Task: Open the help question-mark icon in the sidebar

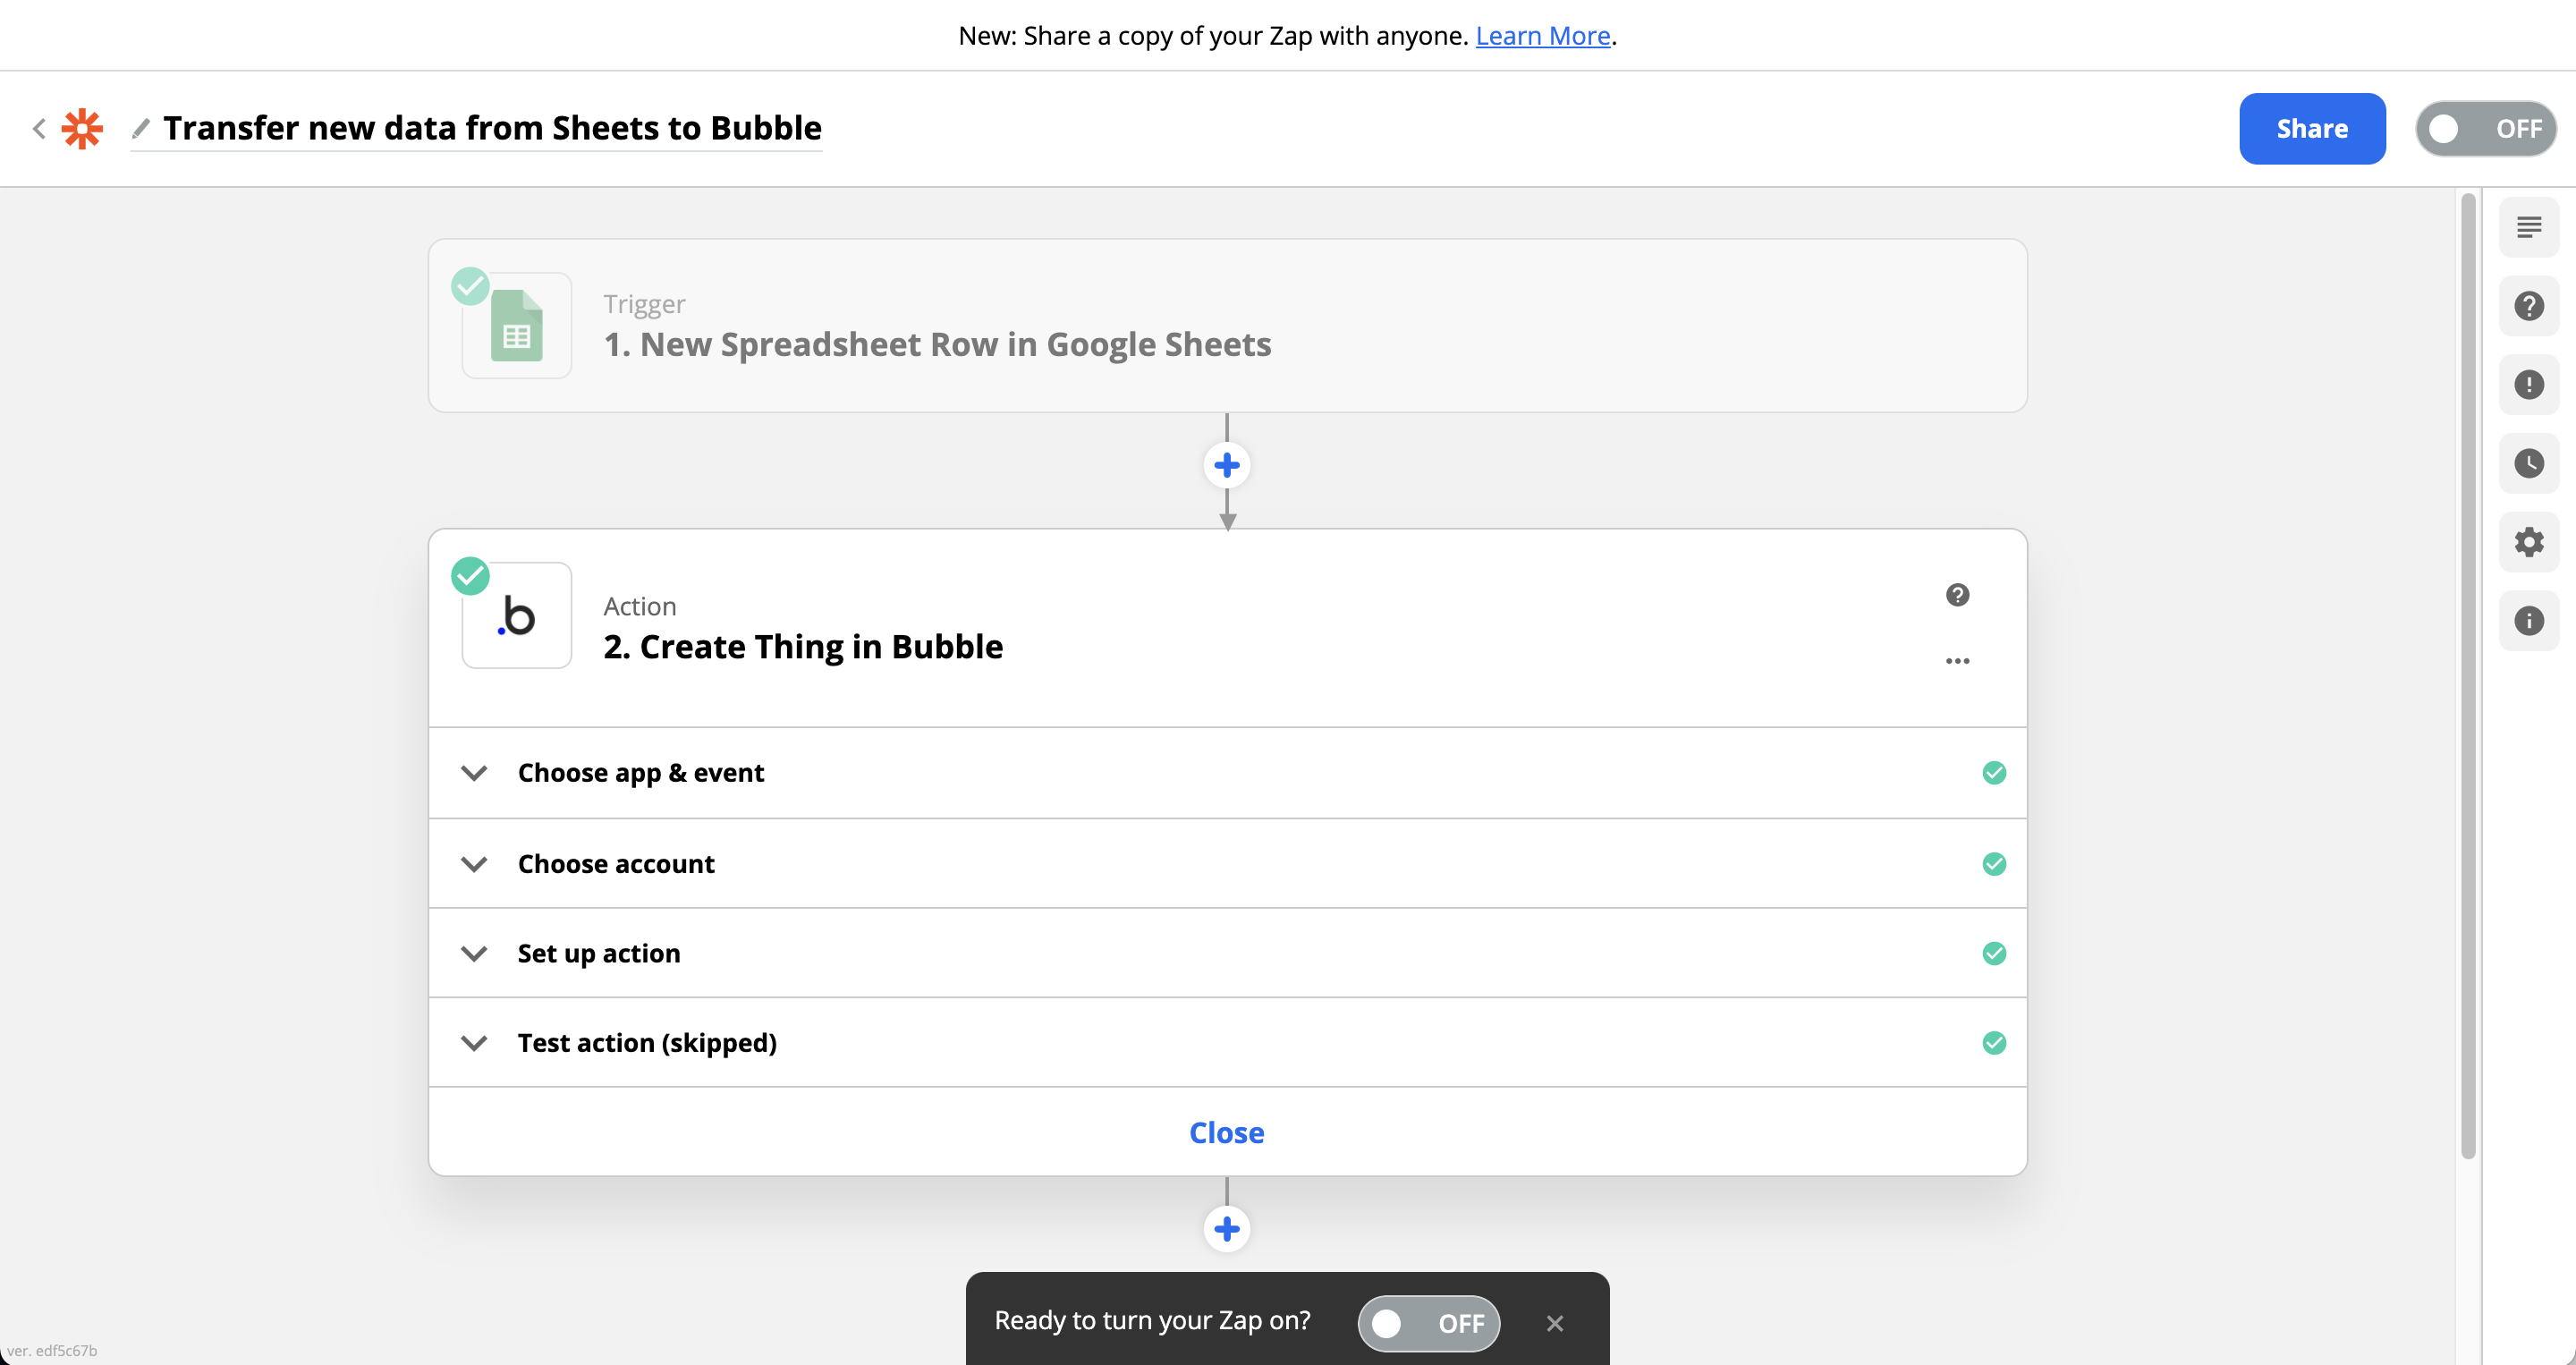Action: [x=2528, y=306]
